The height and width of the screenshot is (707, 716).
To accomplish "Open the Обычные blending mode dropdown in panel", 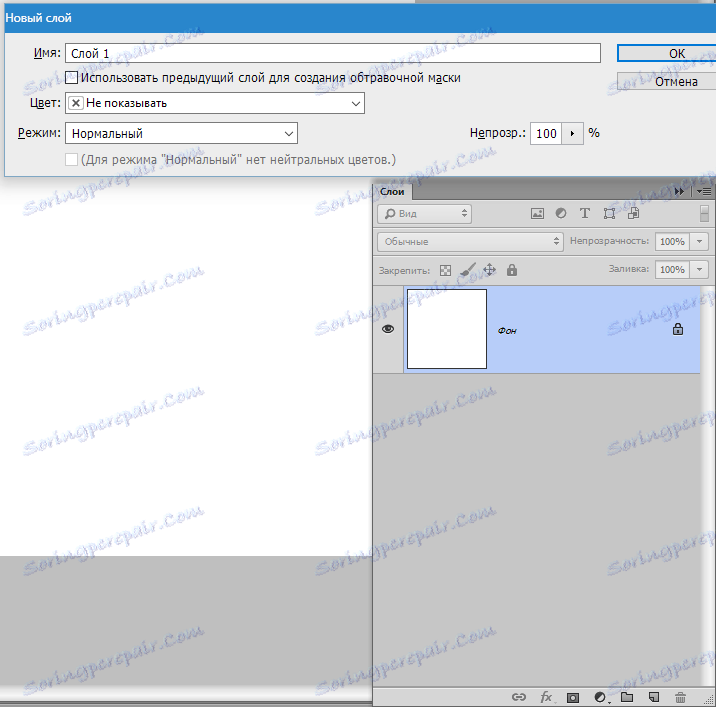I will click(x=470, y=242).
